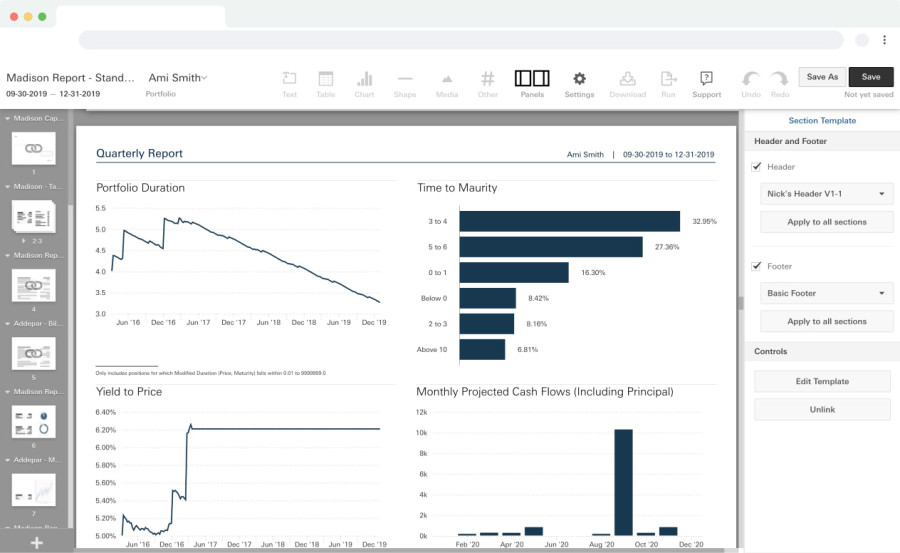The height and width of the screenshot is (553, 900).
Task: Switch to the Section Template tab
Action: [822, 121]
